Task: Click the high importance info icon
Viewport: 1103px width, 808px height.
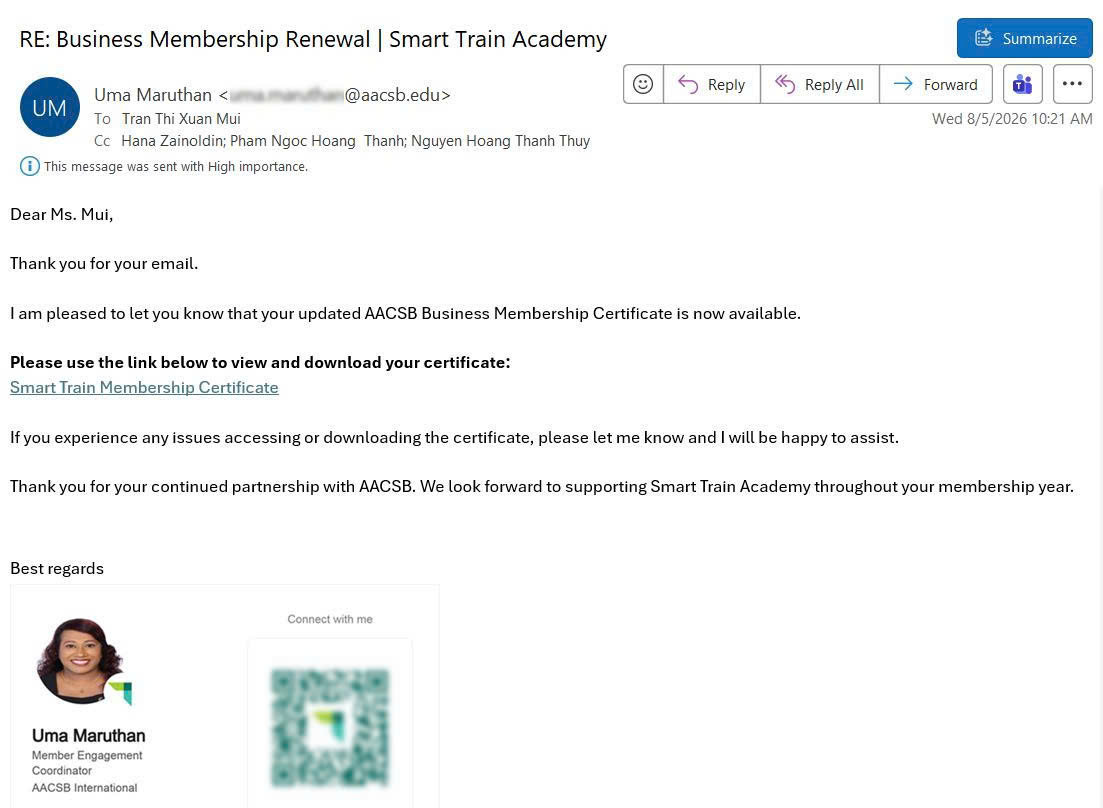Action: [29, 167]
